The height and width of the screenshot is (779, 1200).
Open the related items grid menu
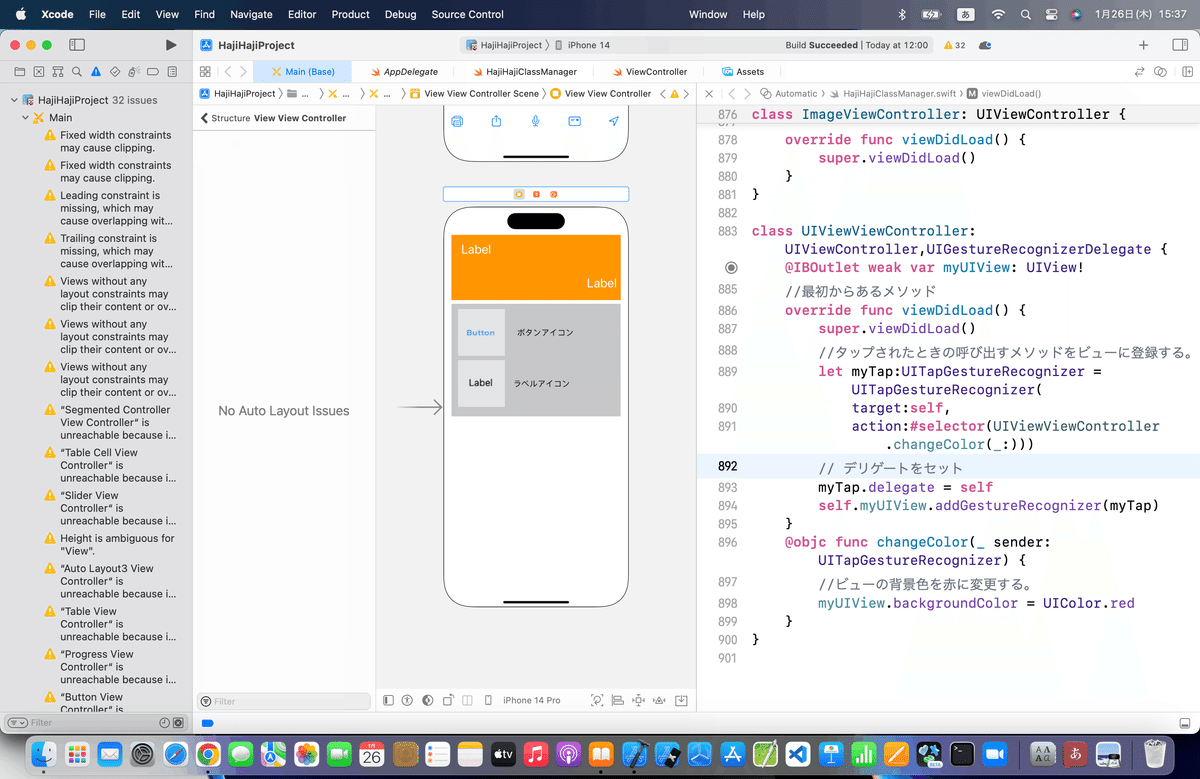tap(205, 72)
